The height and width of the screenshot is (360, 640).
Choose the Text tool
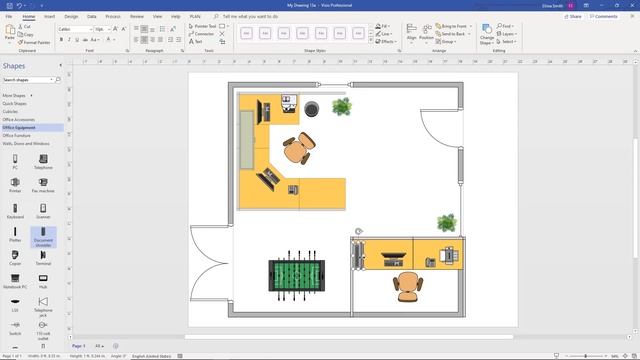[x=196, y=42]
